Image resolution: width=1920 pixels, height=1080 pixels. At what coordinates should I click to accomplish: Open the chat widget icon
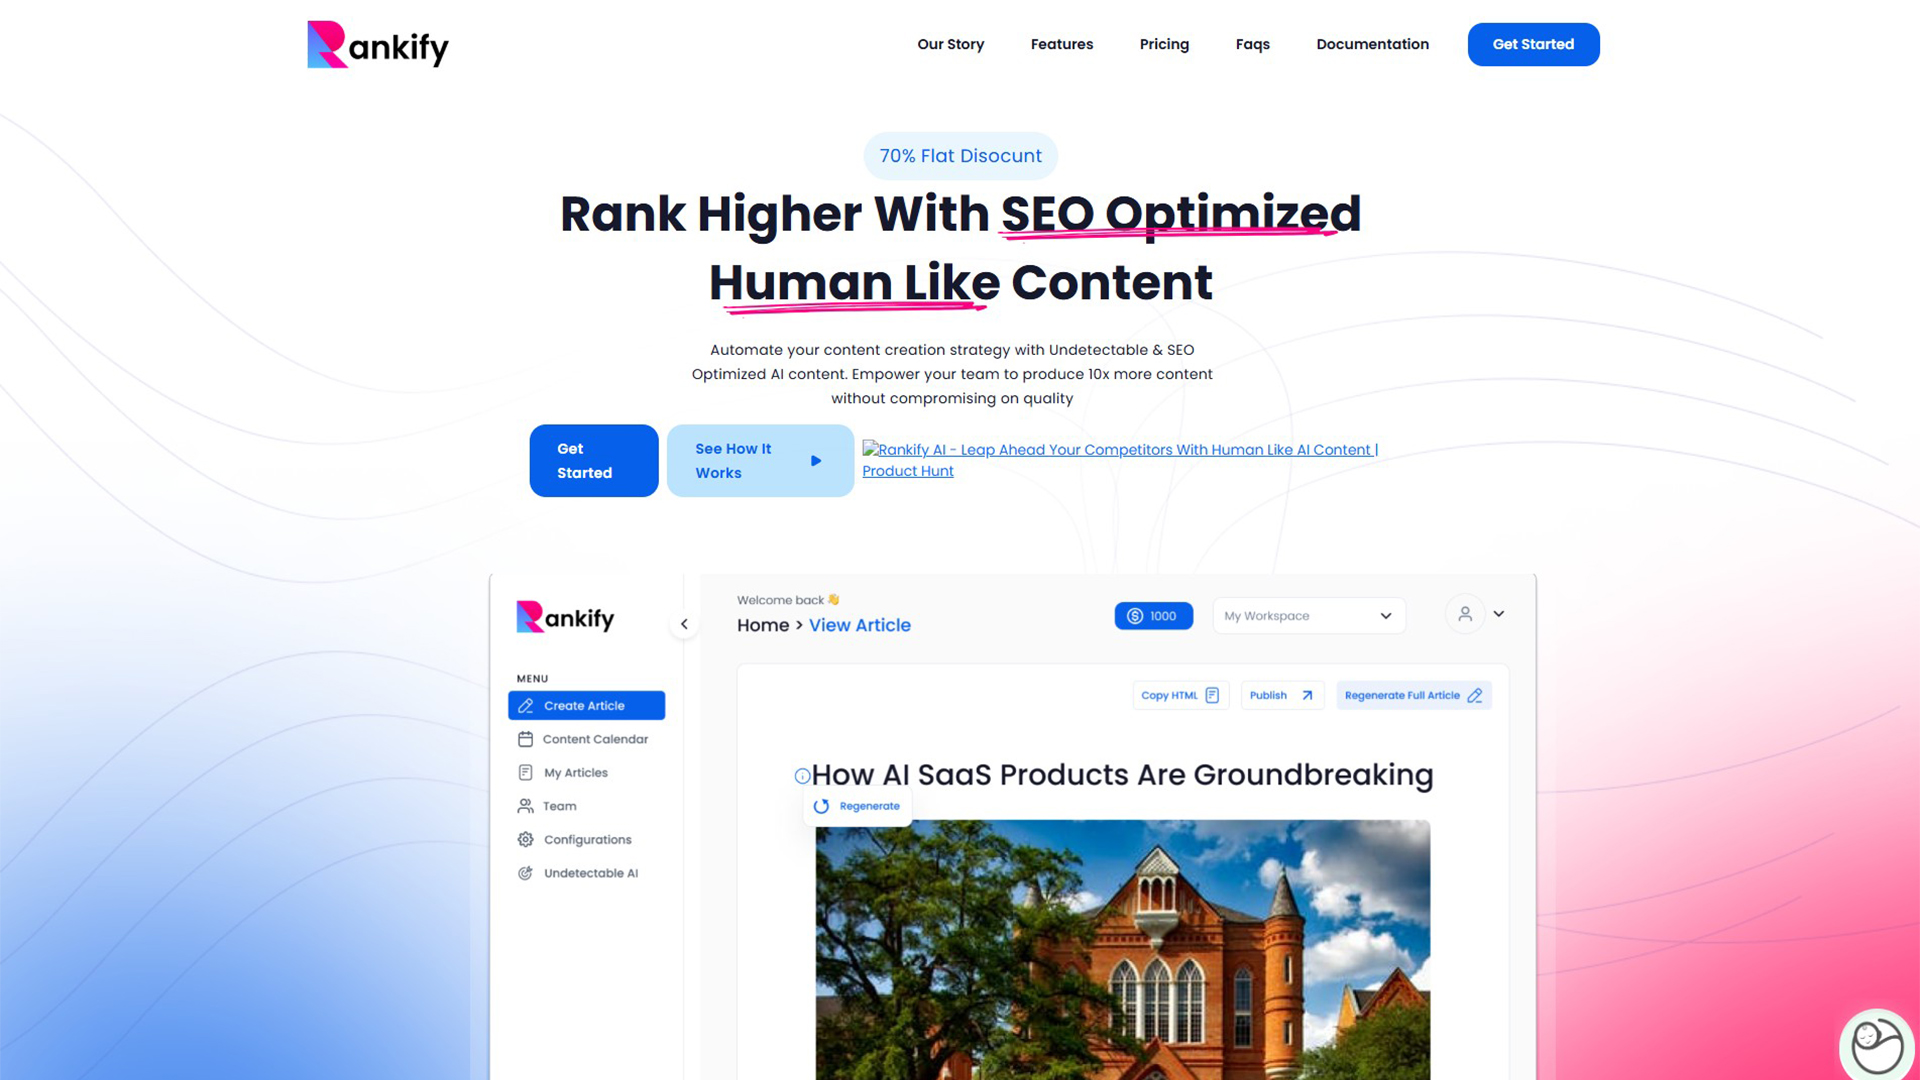coord(1877,1045)
